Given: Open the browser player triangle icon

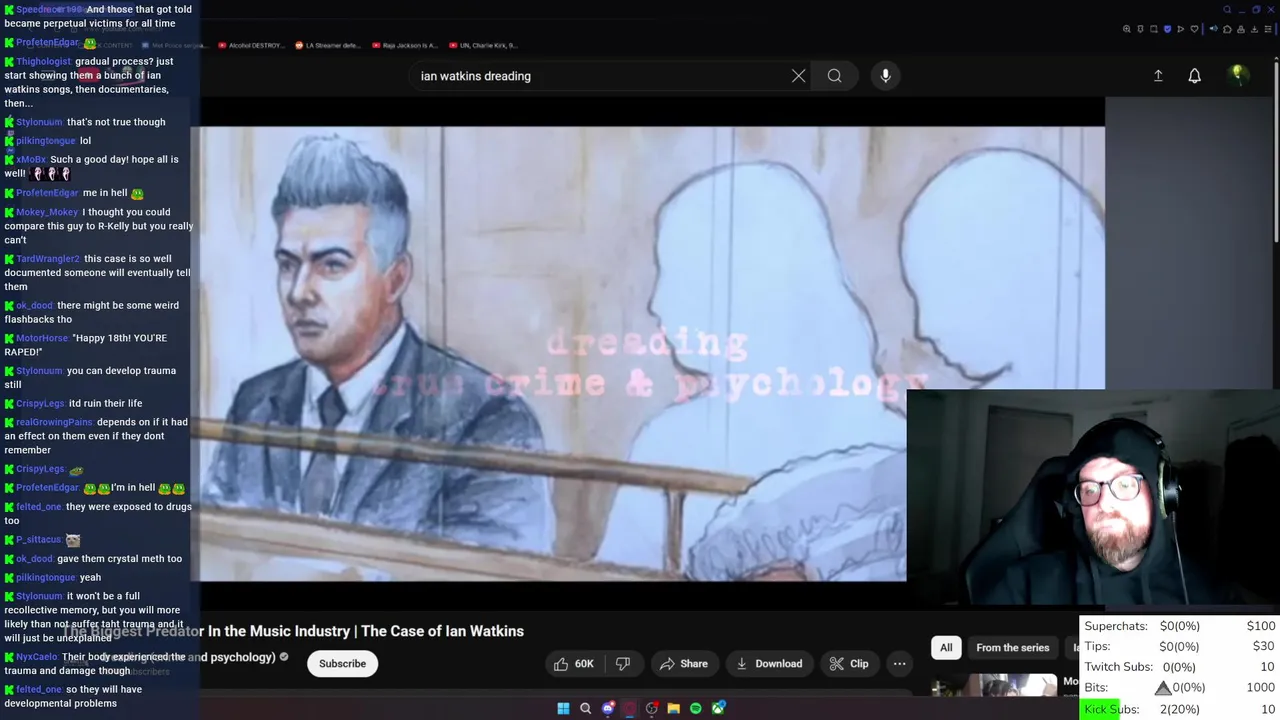Looking at the screenshot, I should [1181, 29].
